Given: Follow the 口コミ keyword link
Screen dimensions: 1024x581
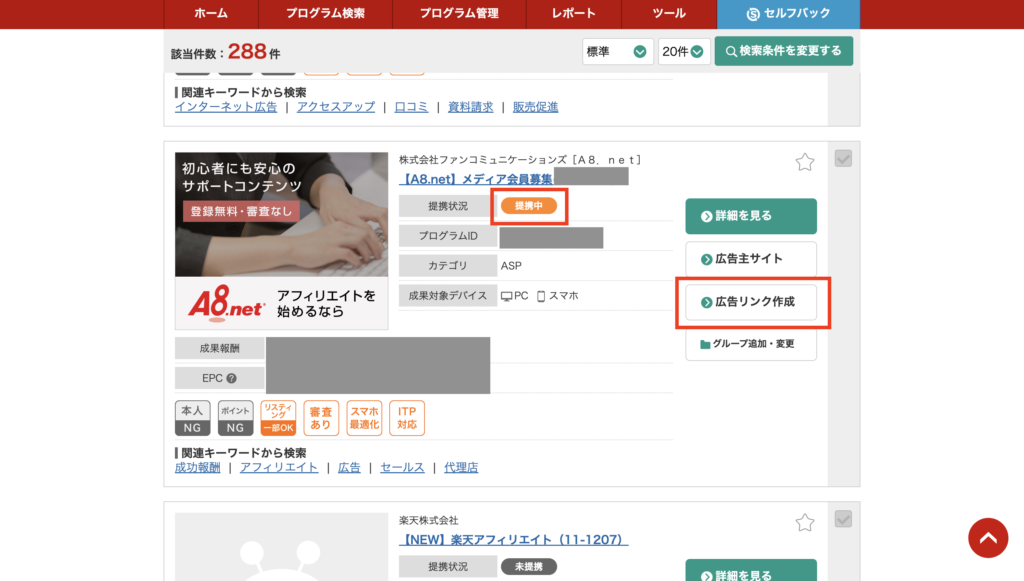Looking at the screenshot, I should [x=411, y=107].
